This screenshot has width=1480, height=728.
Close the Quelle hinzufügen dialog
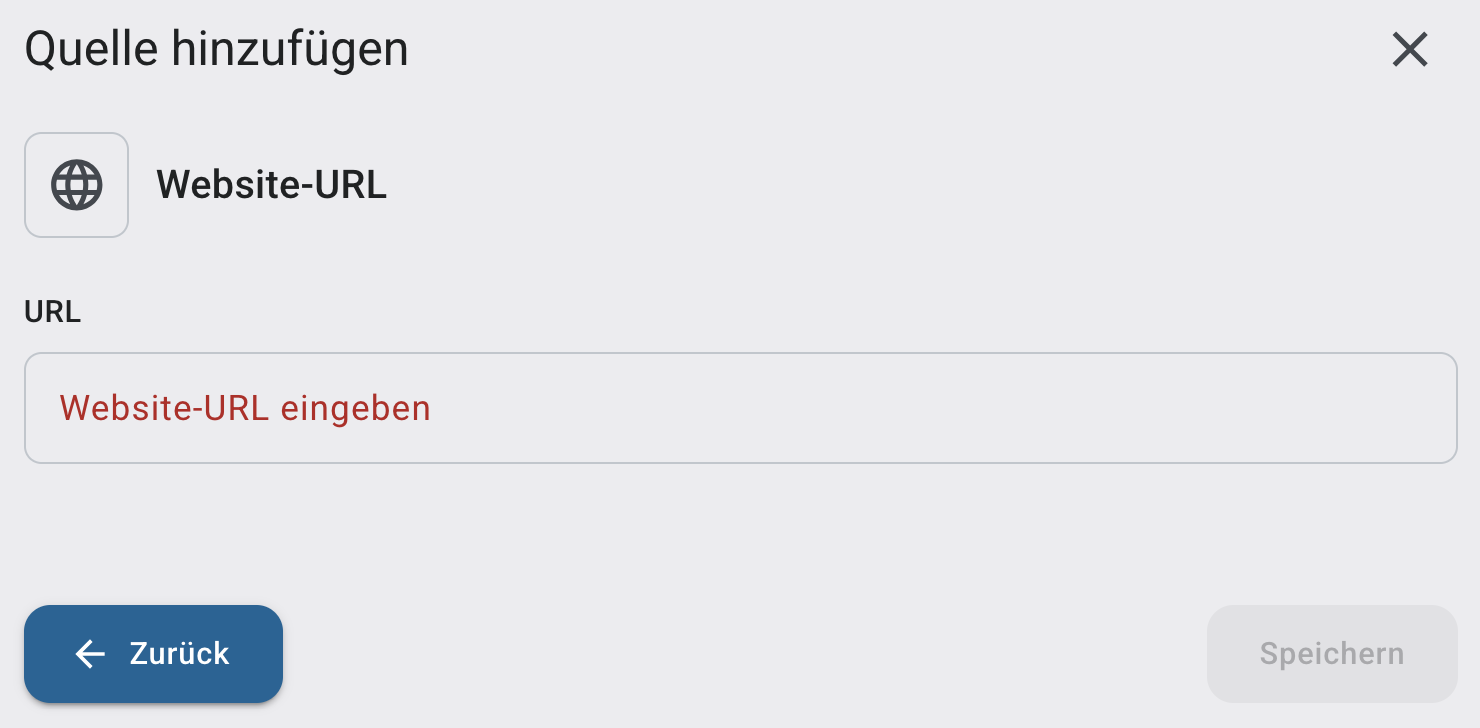(1410, 49)
